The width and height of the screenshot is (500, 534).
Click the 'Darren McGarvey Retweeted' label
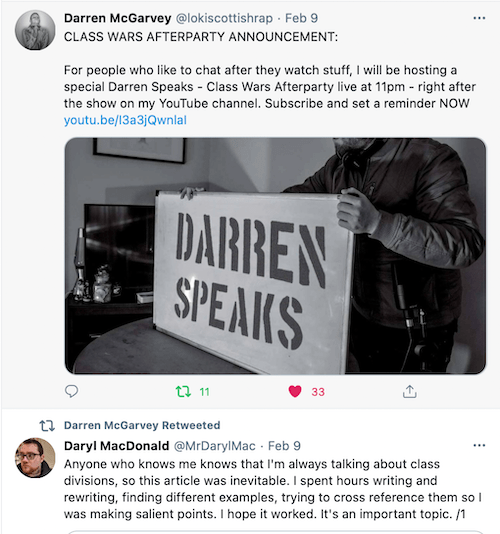[x=142, y=425]
